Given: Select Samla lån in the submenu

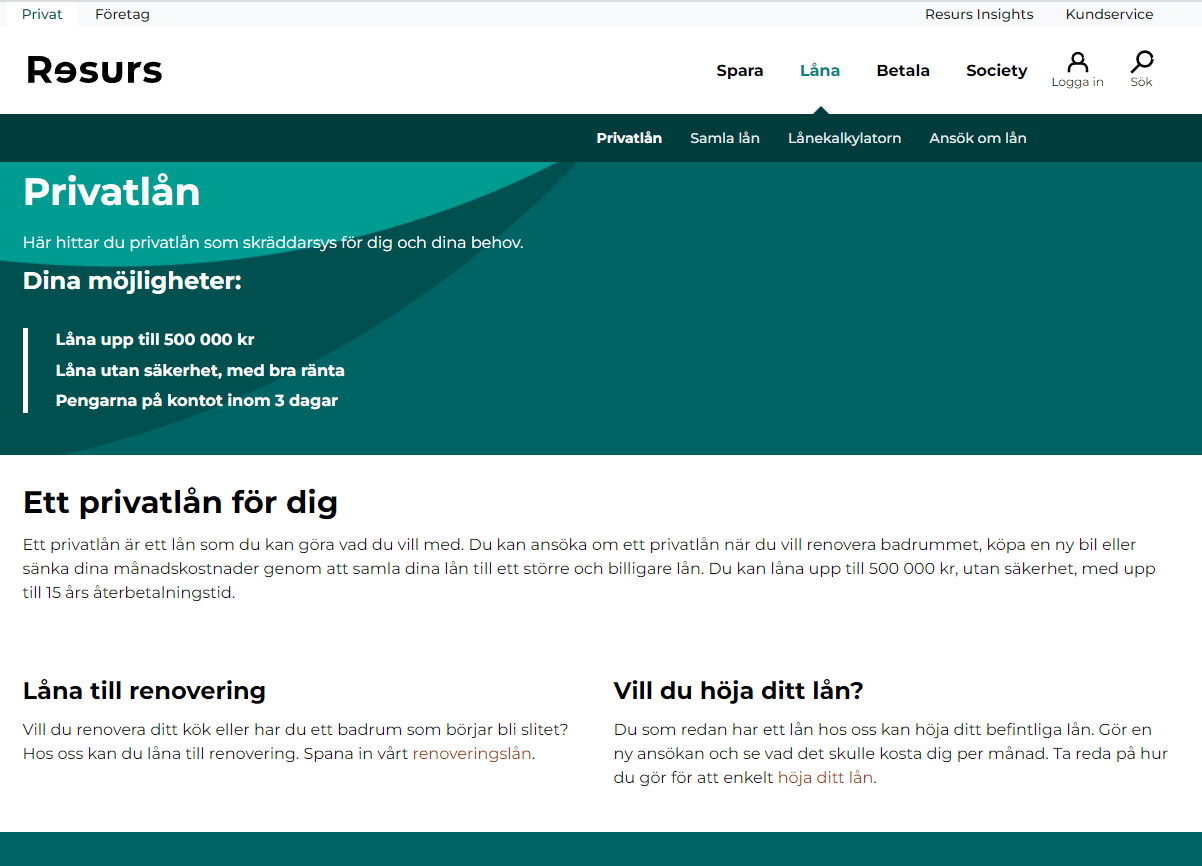Looking at the screenshot, I should pos(725,138).
